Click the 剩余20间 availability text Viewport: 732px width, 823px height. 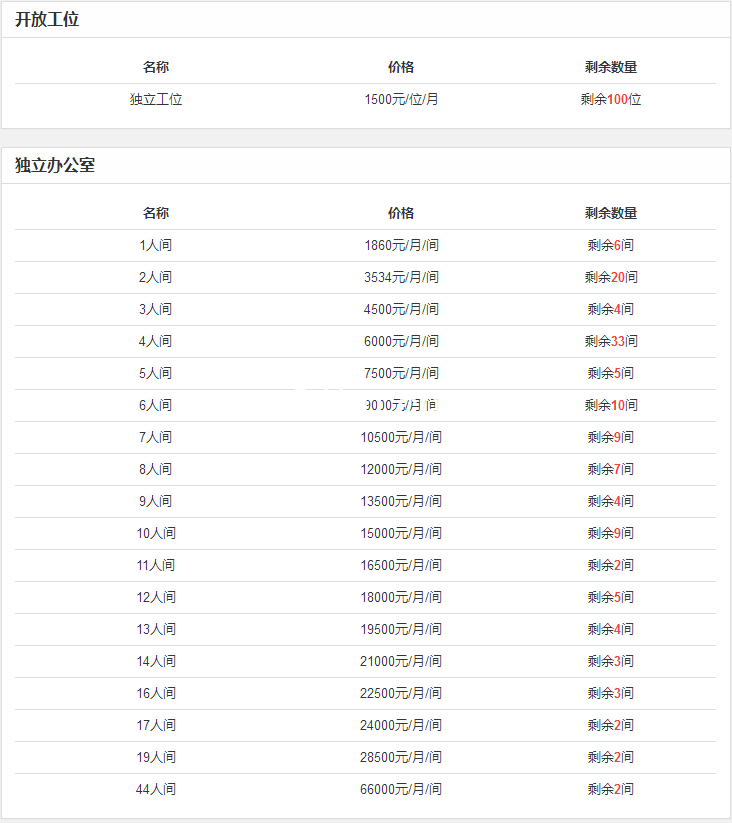coord(610,277)
